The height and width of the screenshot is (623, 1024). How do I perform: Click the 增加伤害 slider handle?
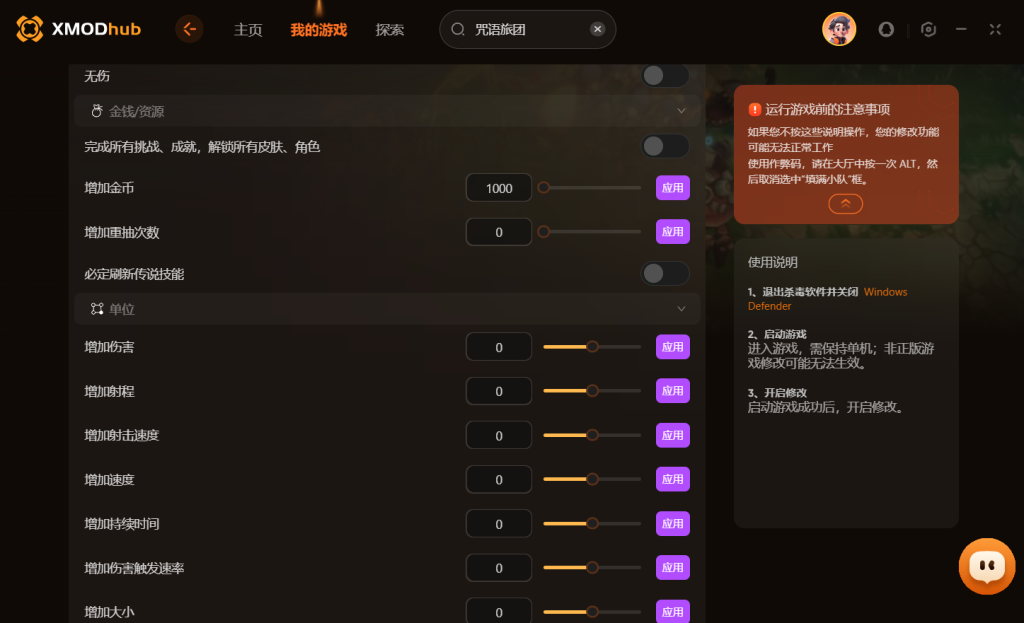[592, 347]
